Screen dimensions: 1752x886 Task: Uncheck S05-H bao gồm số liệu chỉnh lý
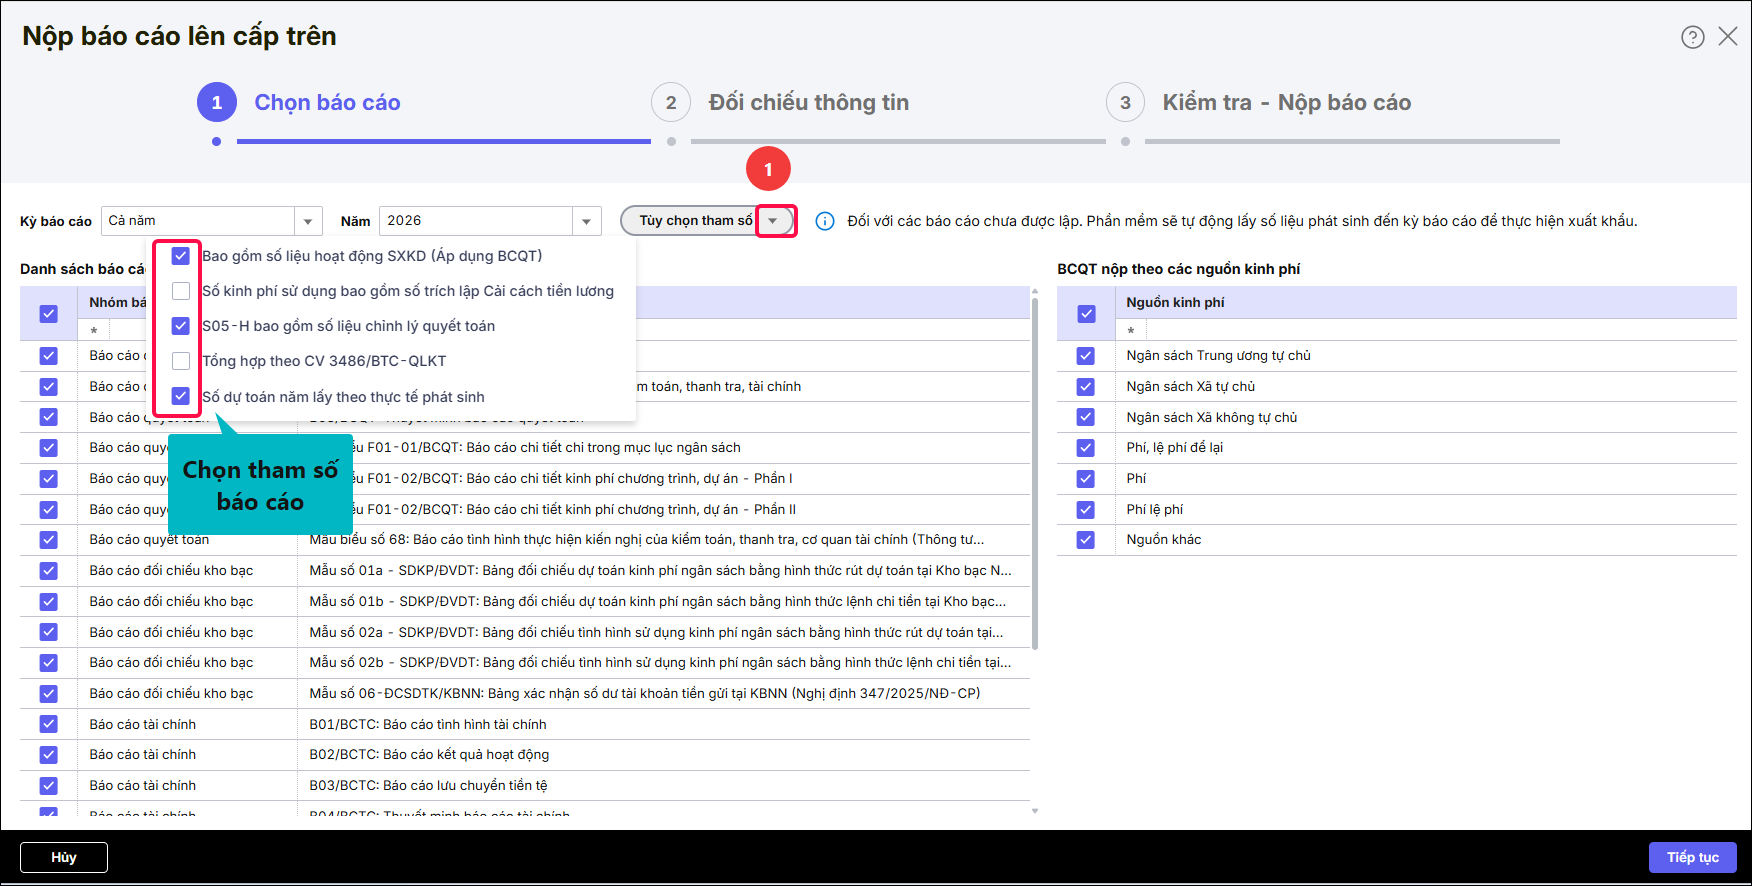[x=181, y=326]
